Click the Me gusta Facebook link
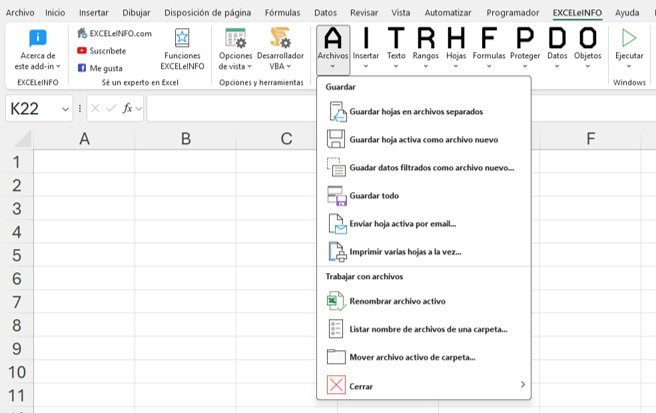 click(100, 68)
